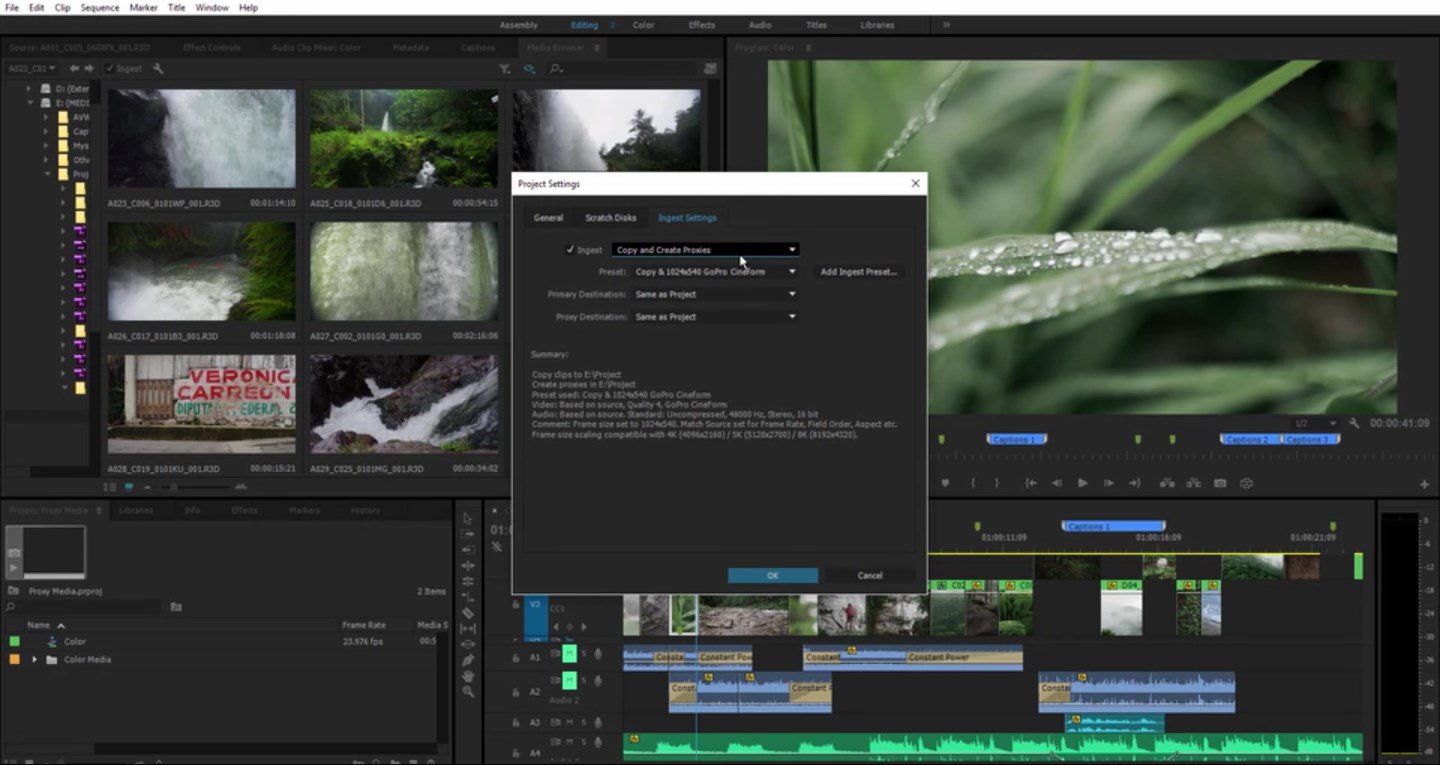Select the VERONICA CARREON clip thumbnail

point(201,403)
